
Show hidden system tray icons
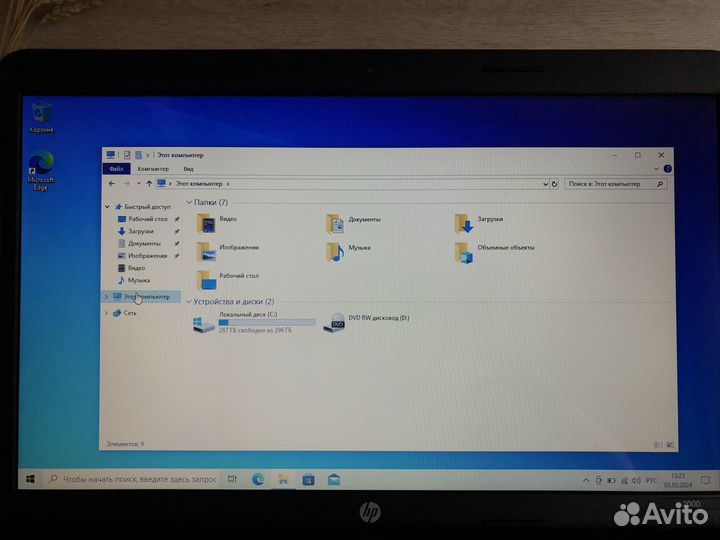(586, 480)
